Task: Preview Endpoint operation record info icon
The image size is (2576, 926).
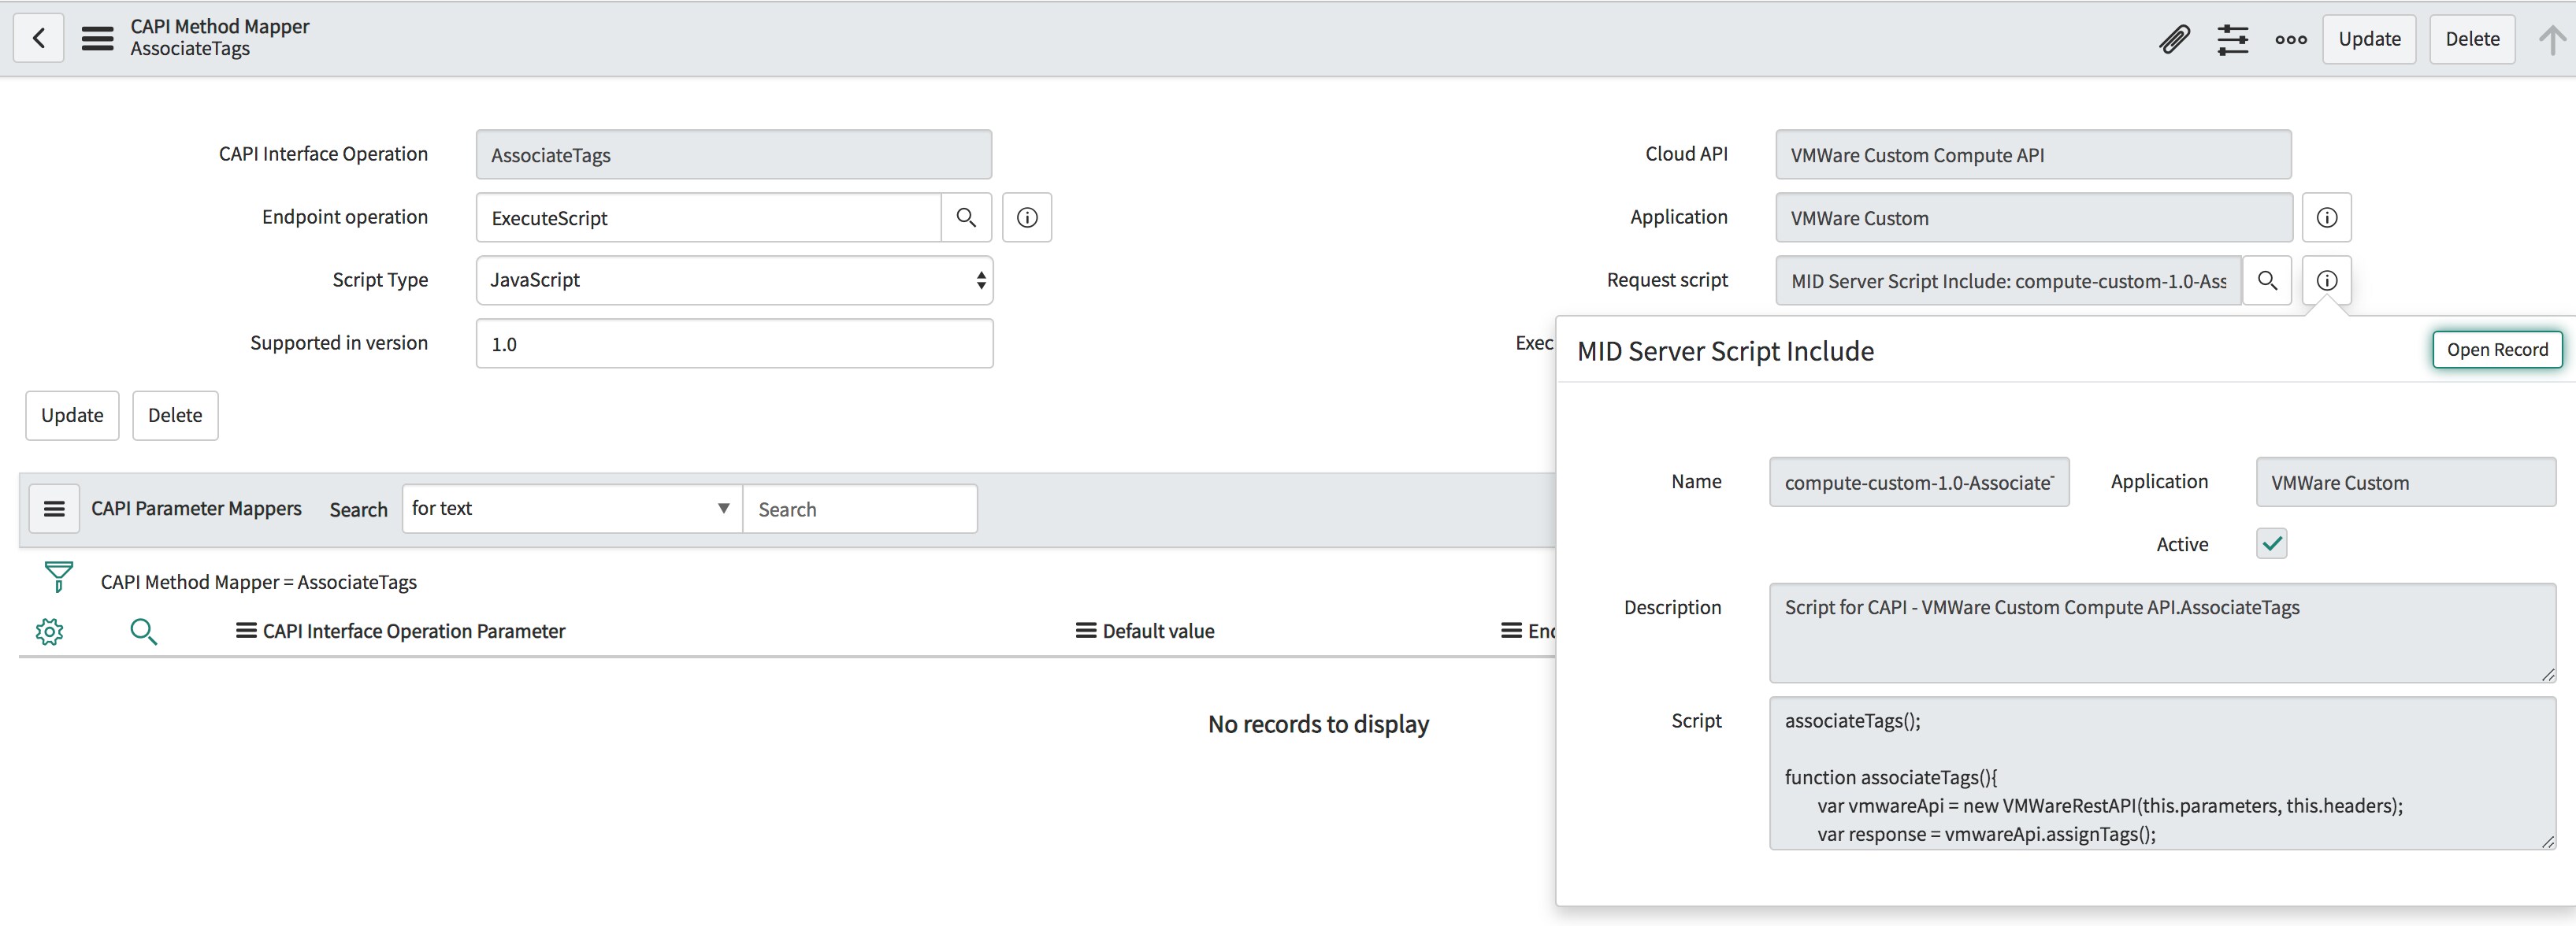Action: [x=1027, y=217]
